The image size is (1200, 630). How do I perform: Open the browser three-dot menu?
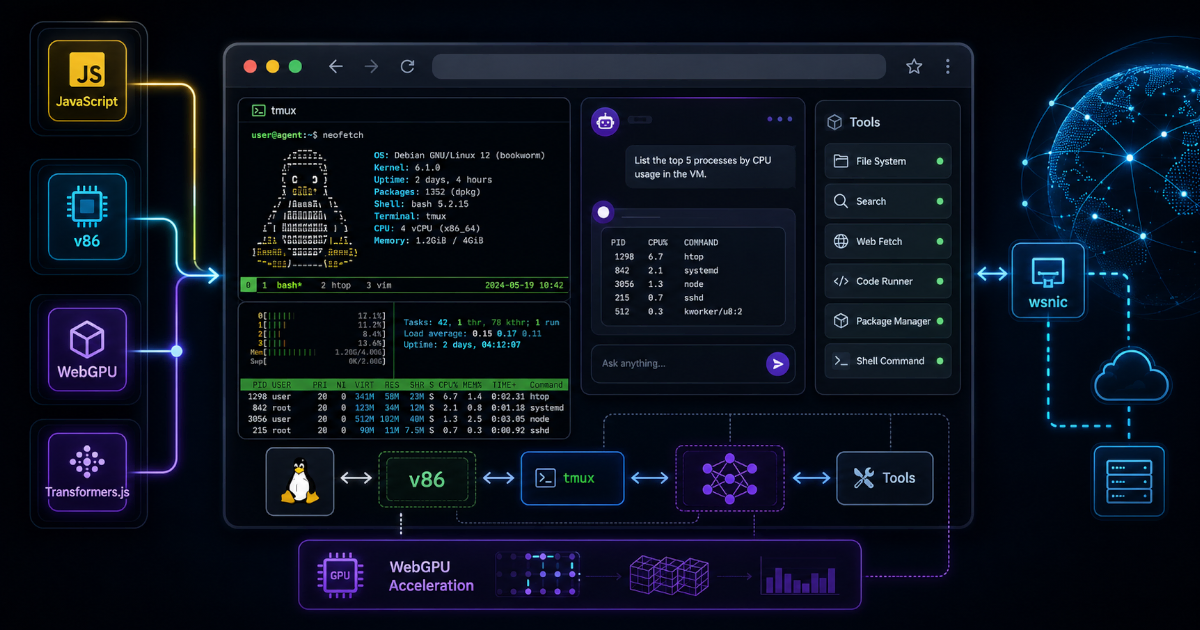tap(948, 66)
